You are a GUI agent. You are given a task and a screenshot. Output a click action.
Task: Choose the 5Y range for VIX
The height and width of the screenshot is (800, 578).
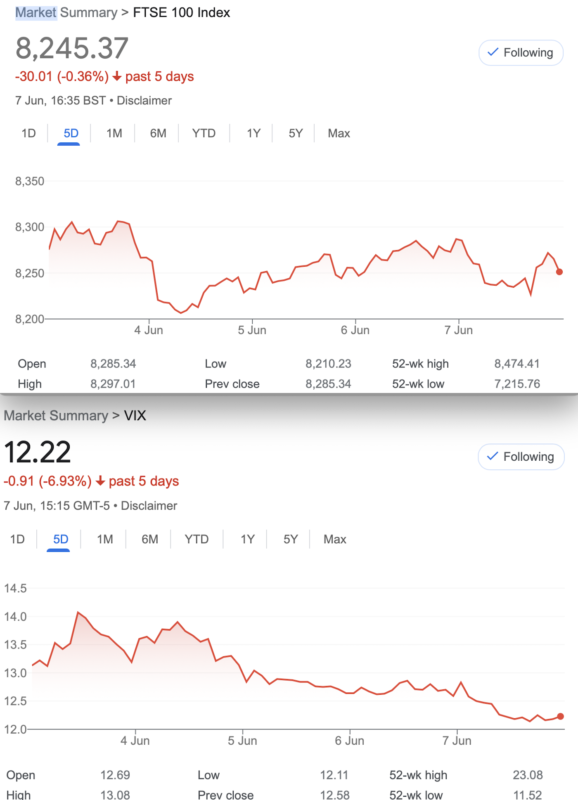291,539
